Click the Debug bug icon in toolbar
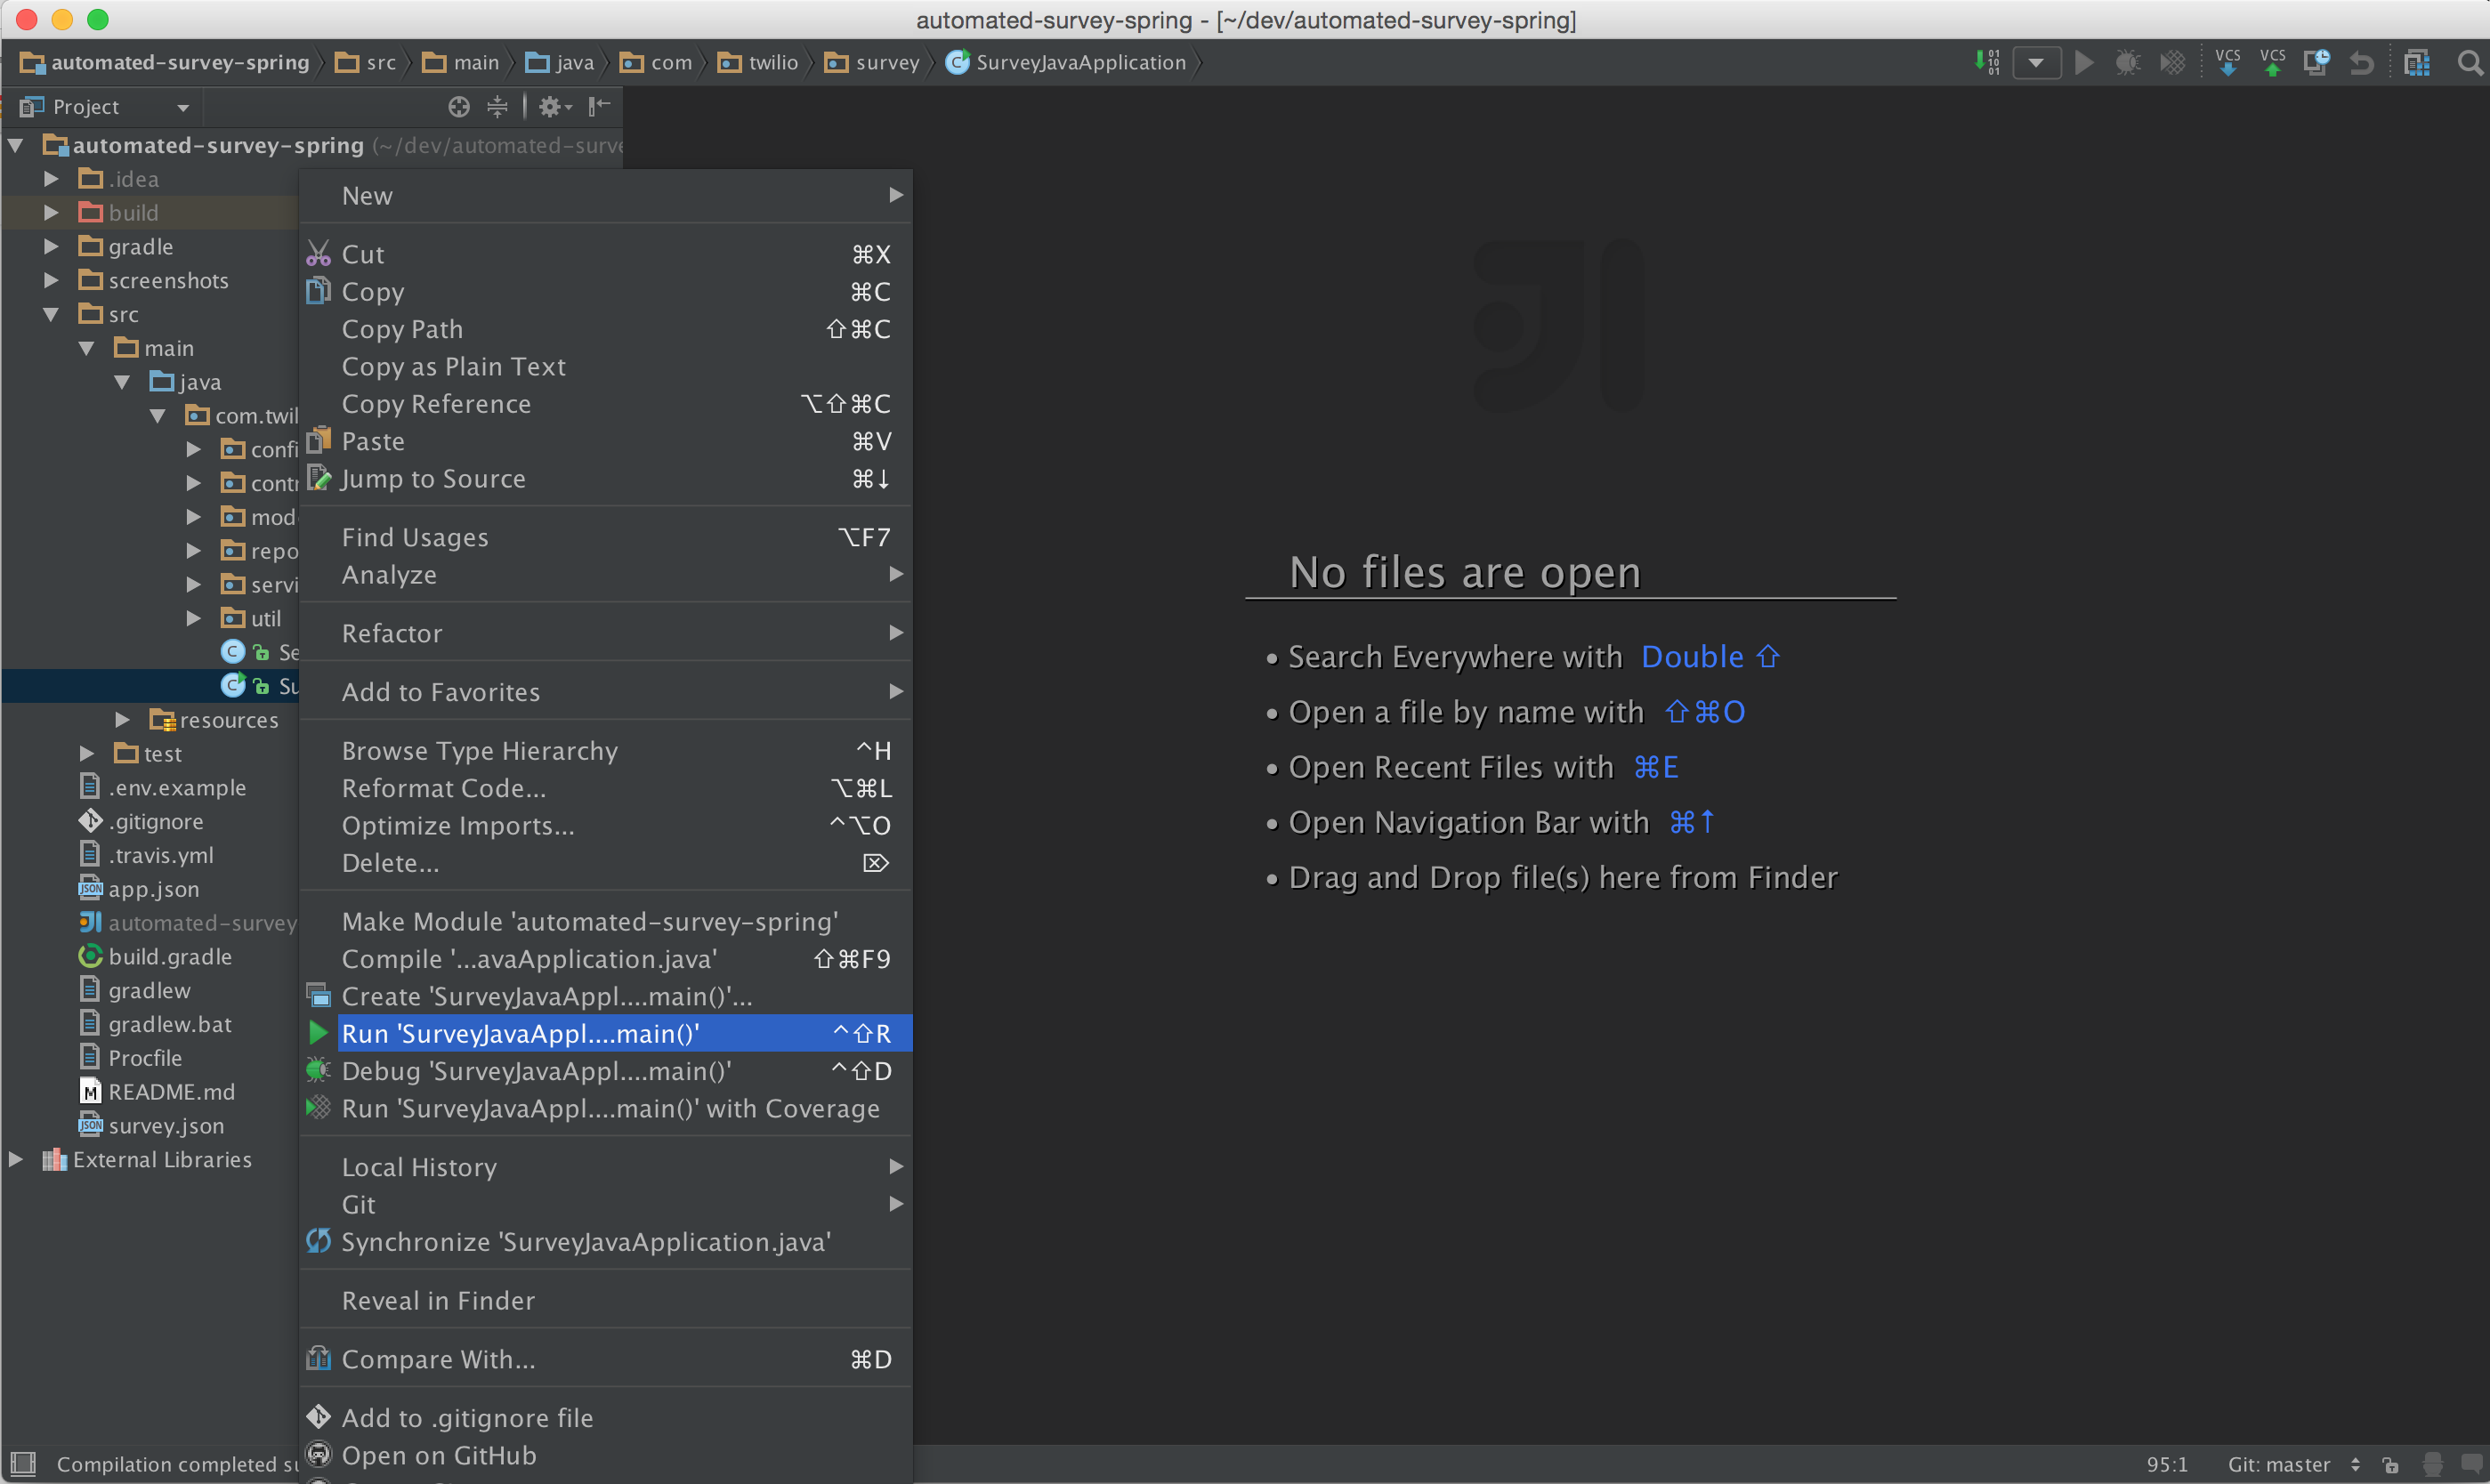The width and height of the screenshot is (2490, 1484). tap(2127, 63)
